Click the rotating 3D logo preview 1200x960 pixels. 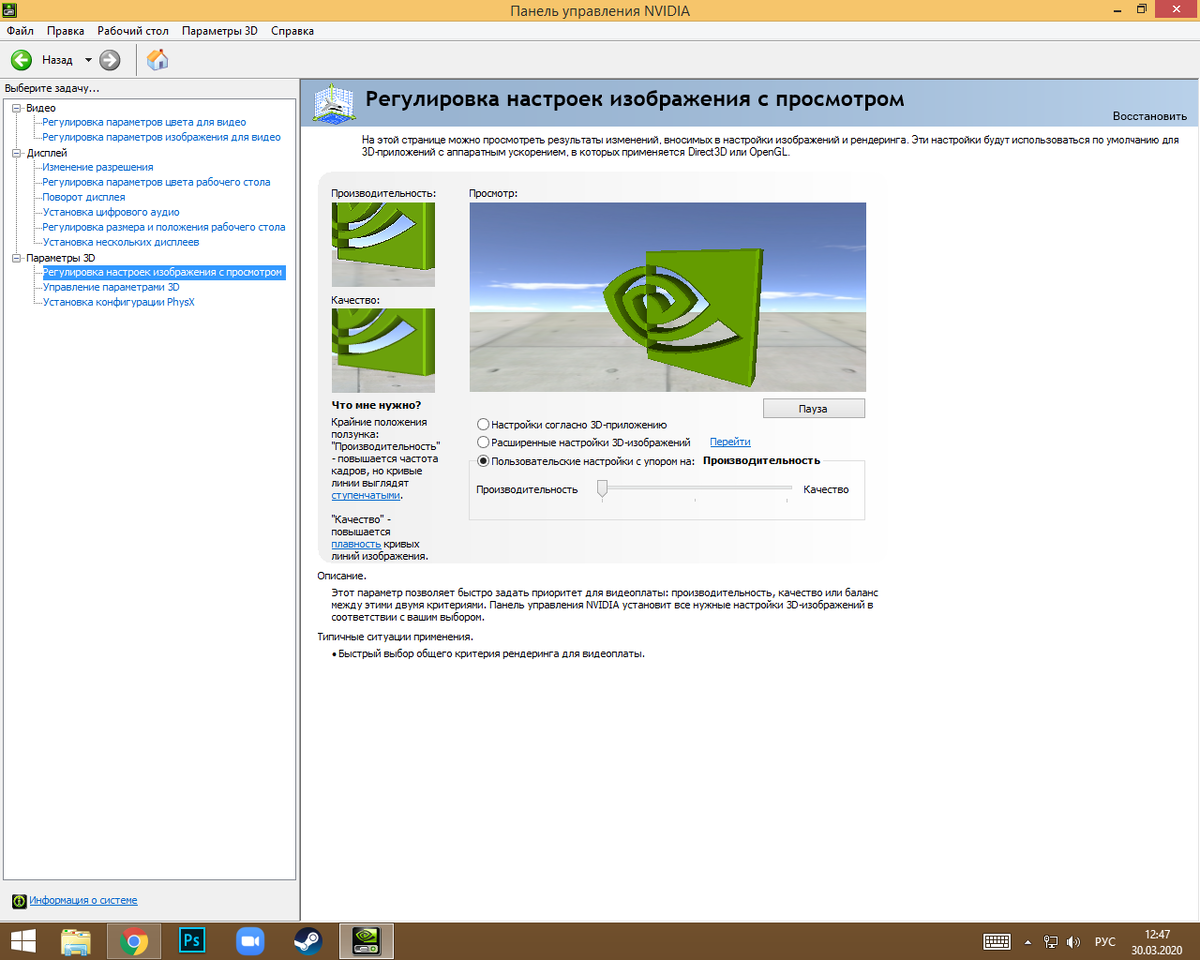[667, 297]
